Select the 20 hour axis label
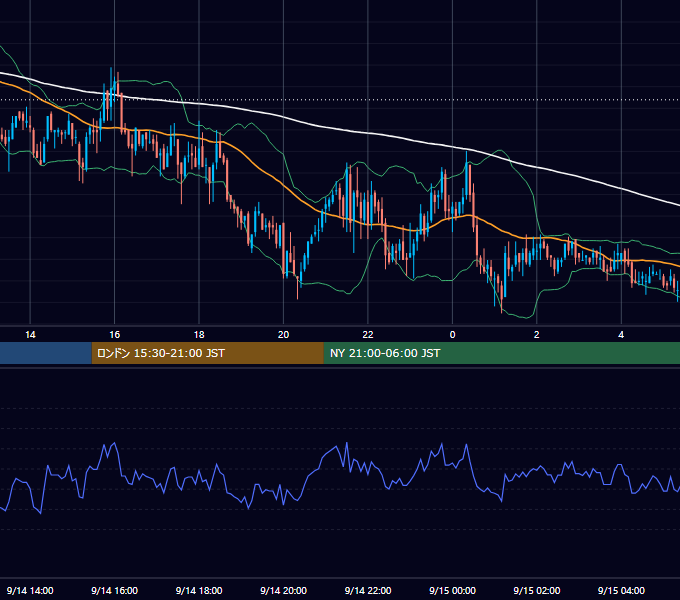 pyautogui.click(x=283, y=335)
